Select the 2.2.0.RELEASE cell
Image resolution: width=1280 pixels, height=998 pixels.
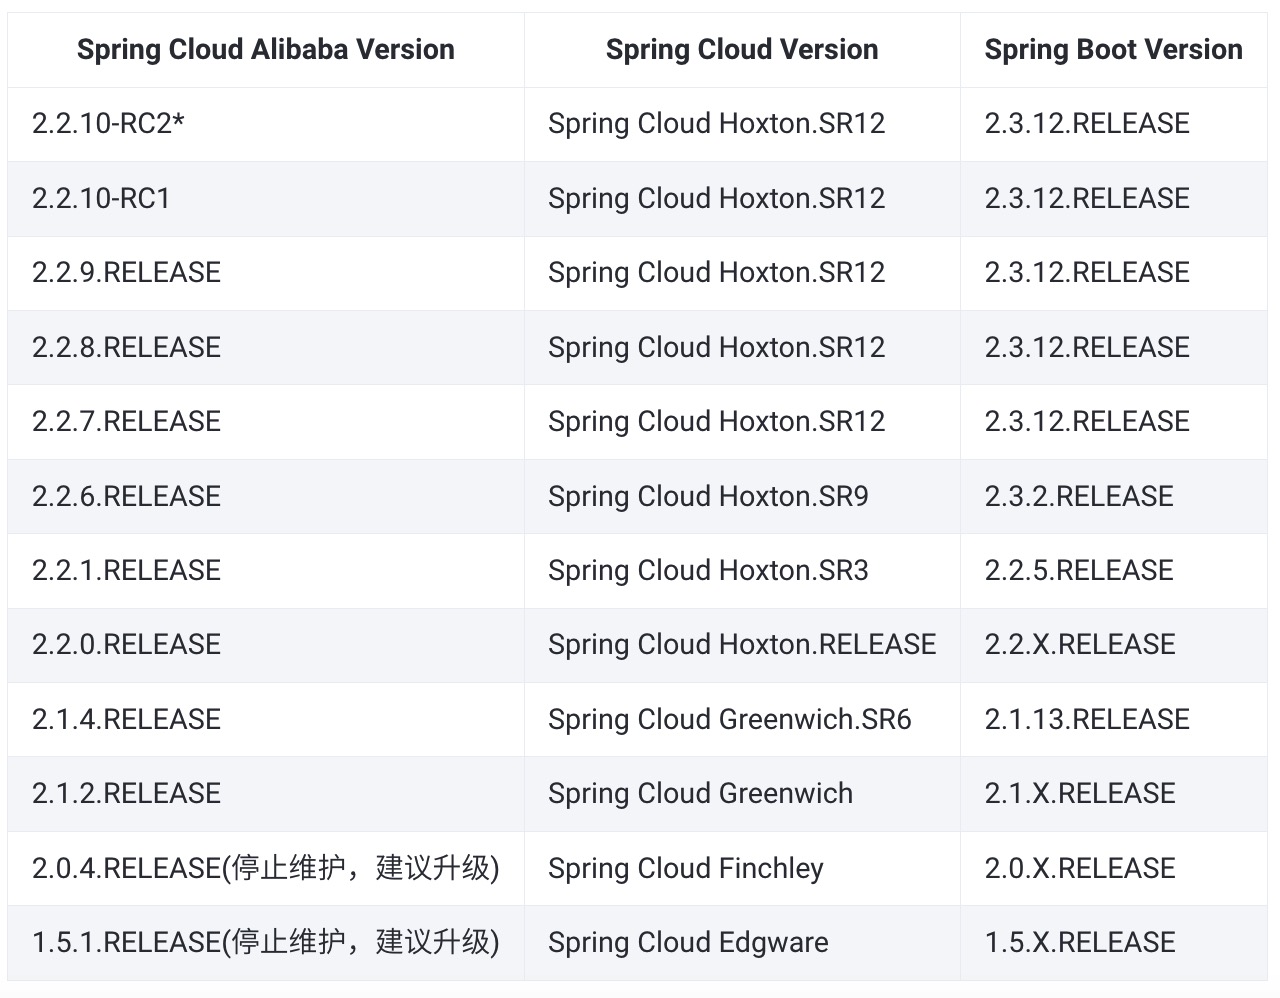[266, 645]
